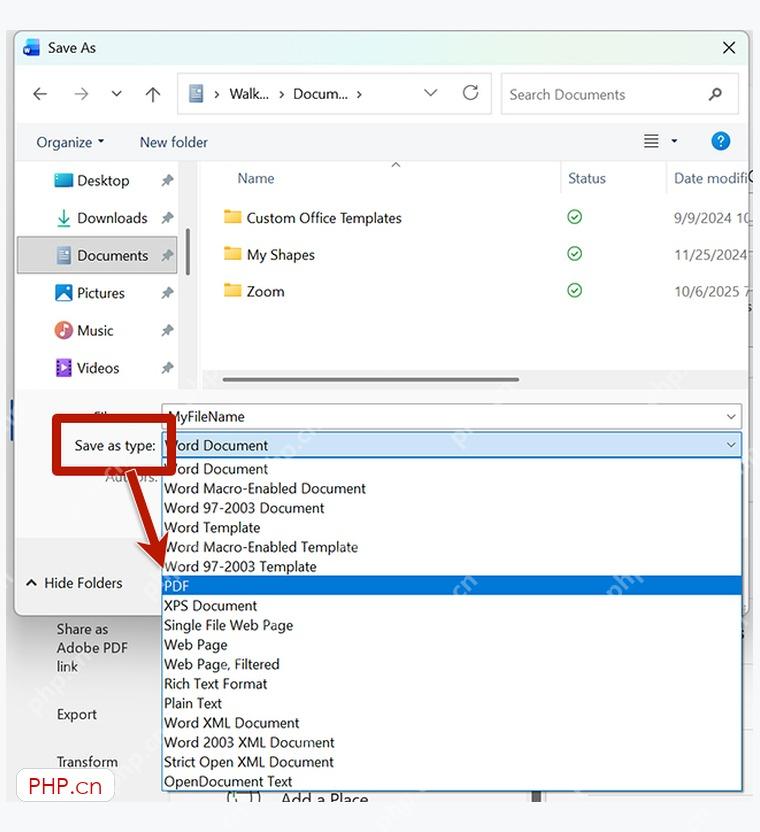
Task: Expand the address bar history dropdown
Action: coord(430,93)
